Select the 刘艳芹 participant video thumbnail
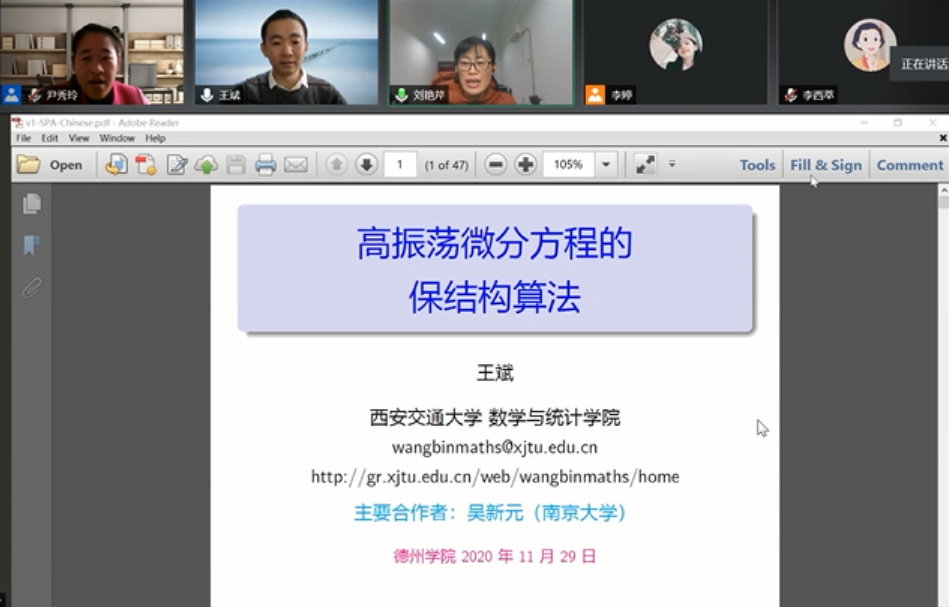The width and height of the screenshot is (949, 607). [481, 50]
